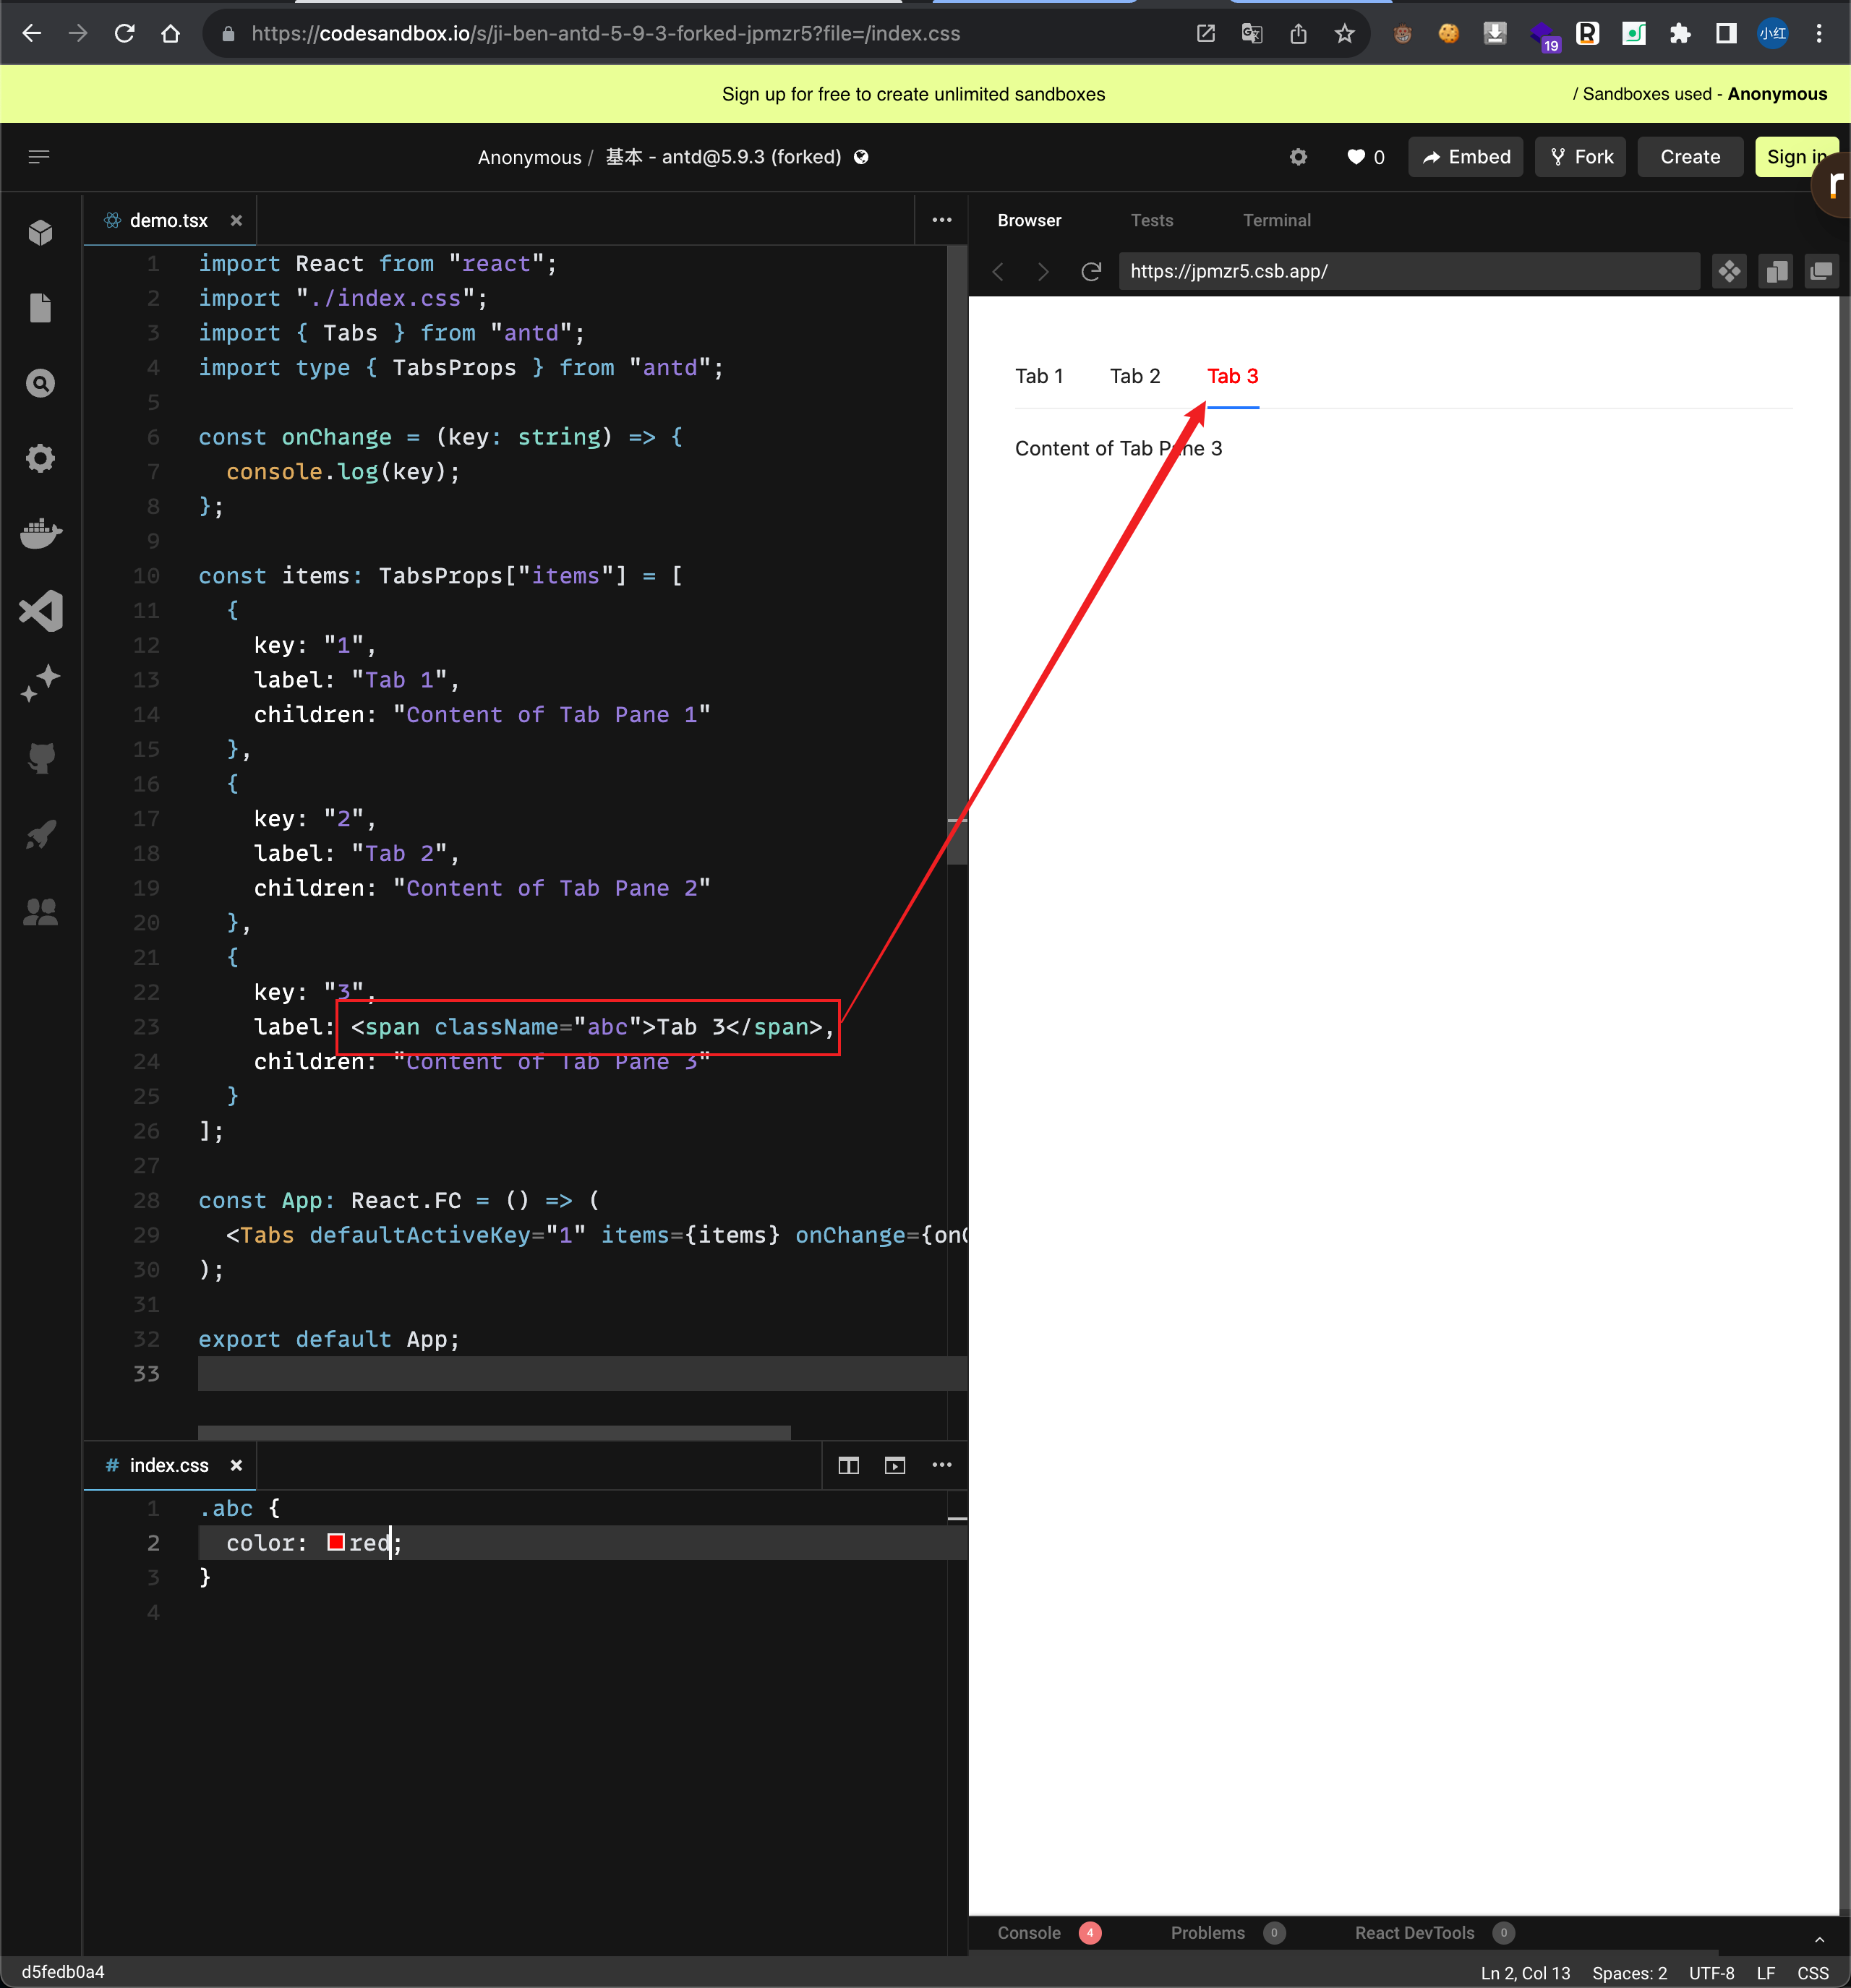Click the Embed button
This screenshot has width=1851, height=1988.
[1465, 157]
